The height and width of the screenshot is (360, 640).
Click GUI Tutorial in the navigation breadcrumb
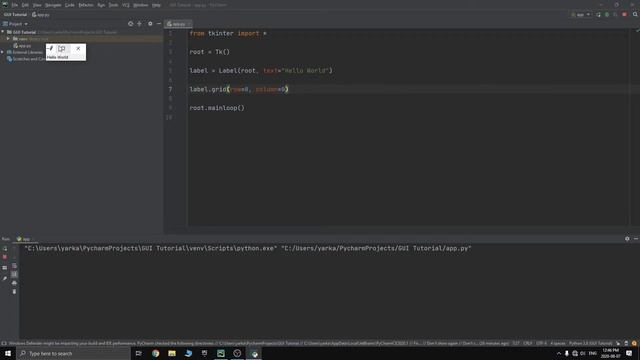point(15,15)
